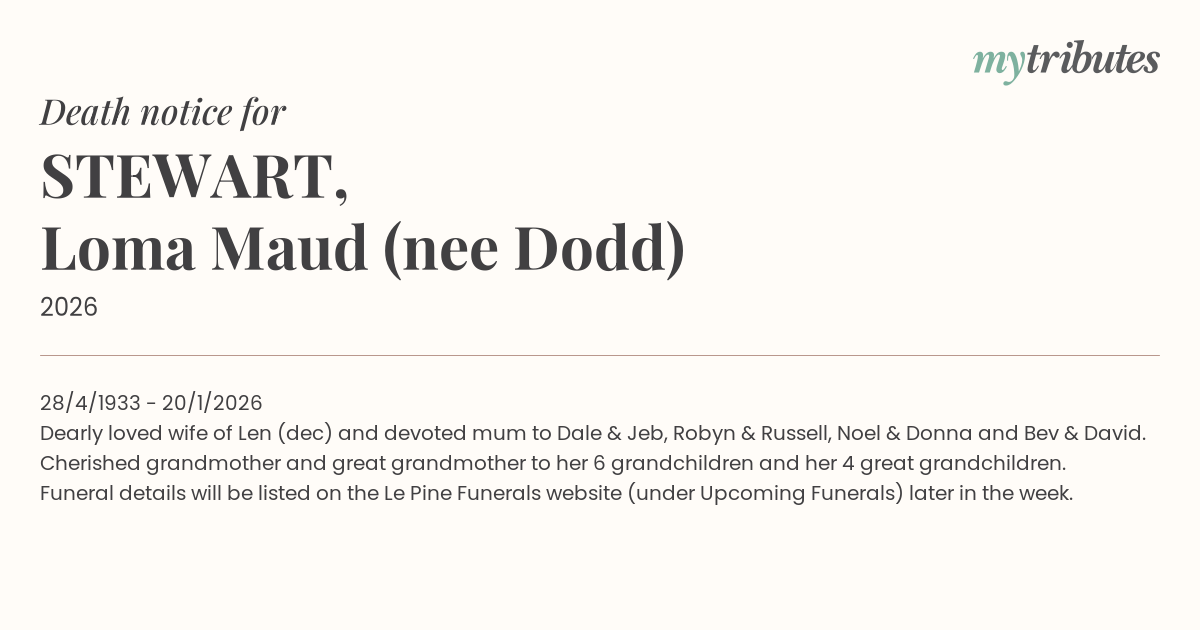The width and height of the screenshot is (1200, 630).
Task: Click "Len (dec)" in the notice text
Action: (280, 433)
